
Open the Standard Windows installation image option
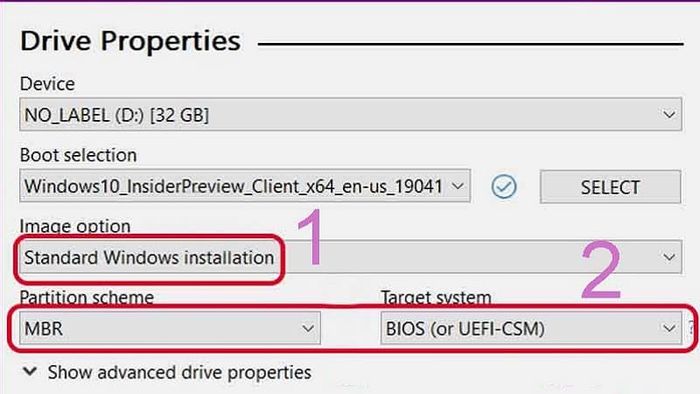point(350,257)
